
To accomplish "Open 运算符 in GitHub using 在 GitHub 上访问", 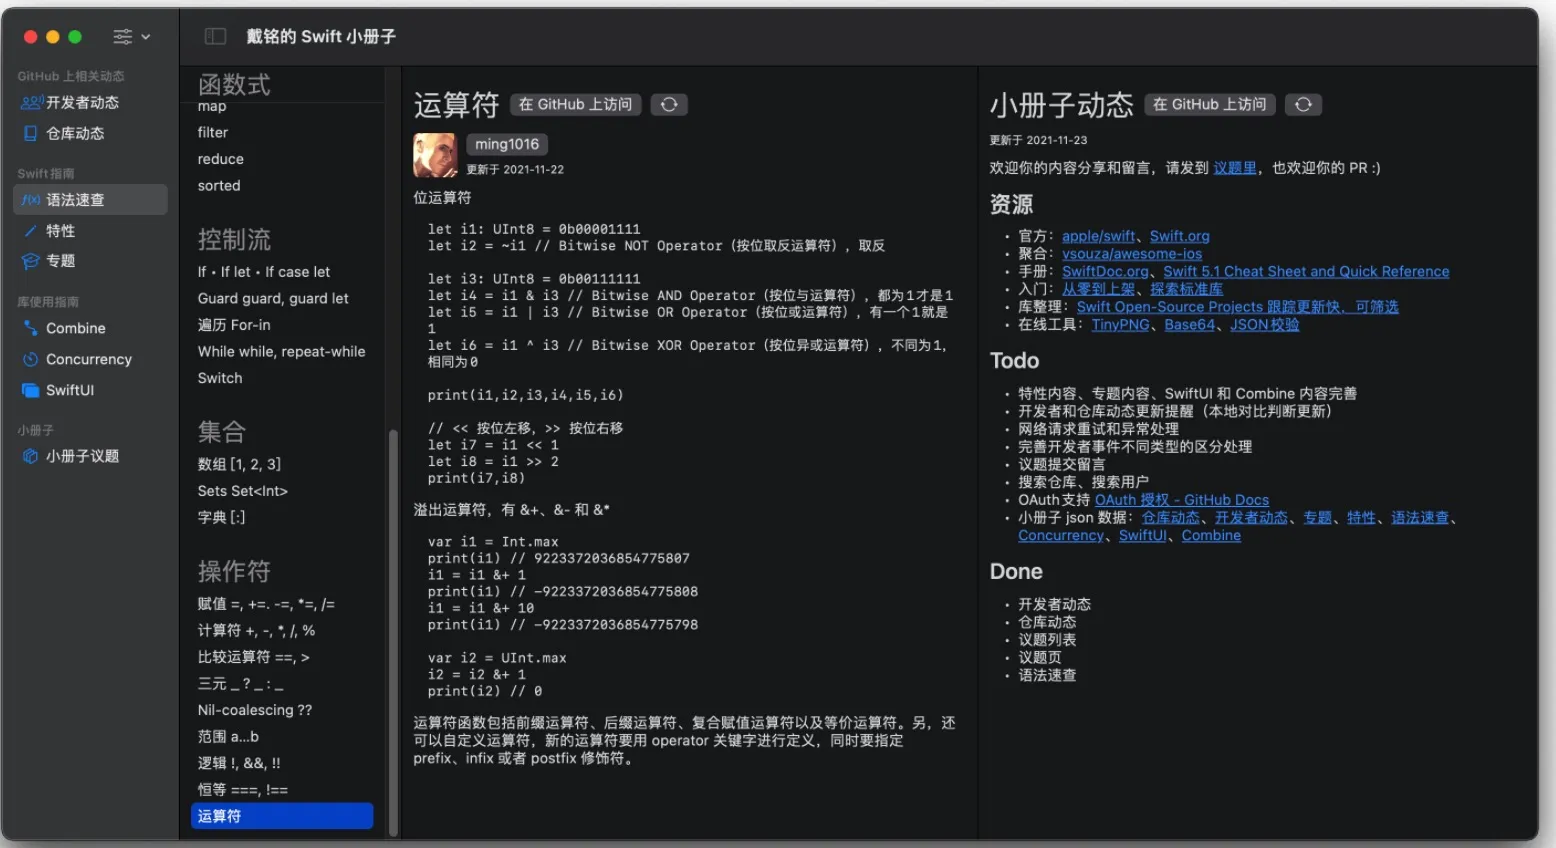I will point(576,104).
